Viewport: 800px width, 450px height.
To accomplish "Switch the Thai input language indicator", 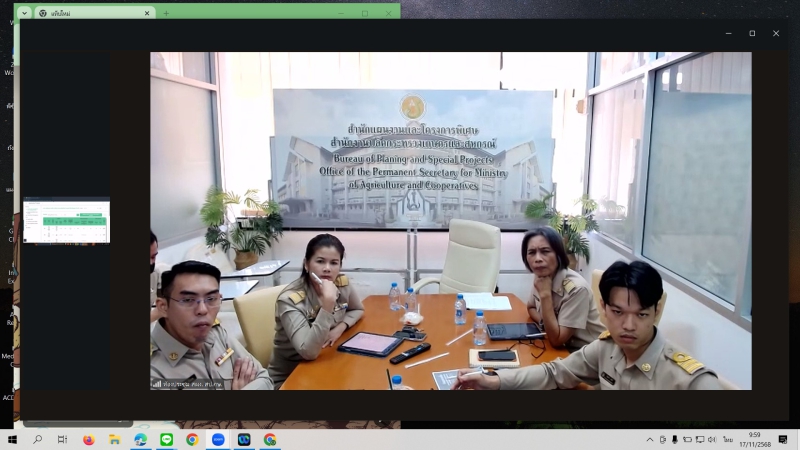I will [727, 439].
